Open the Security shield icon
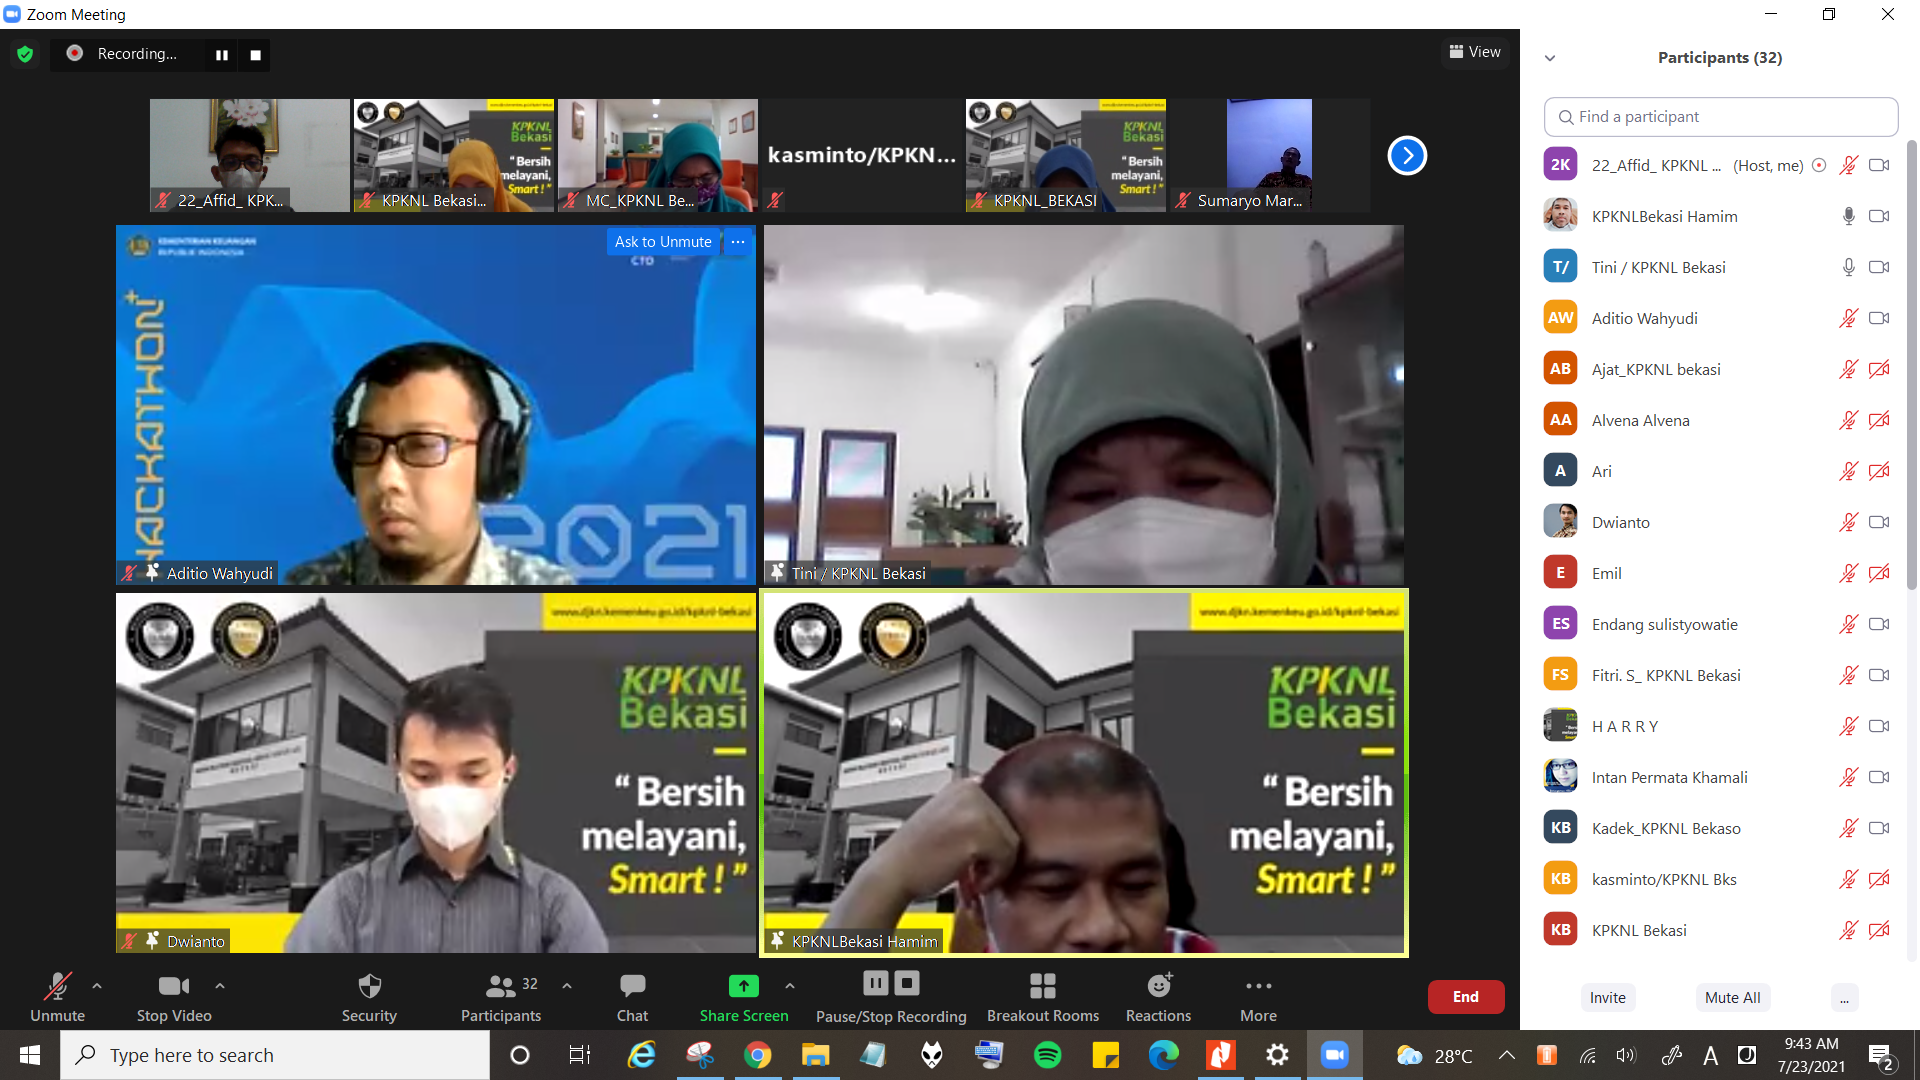 click(369, 987)
